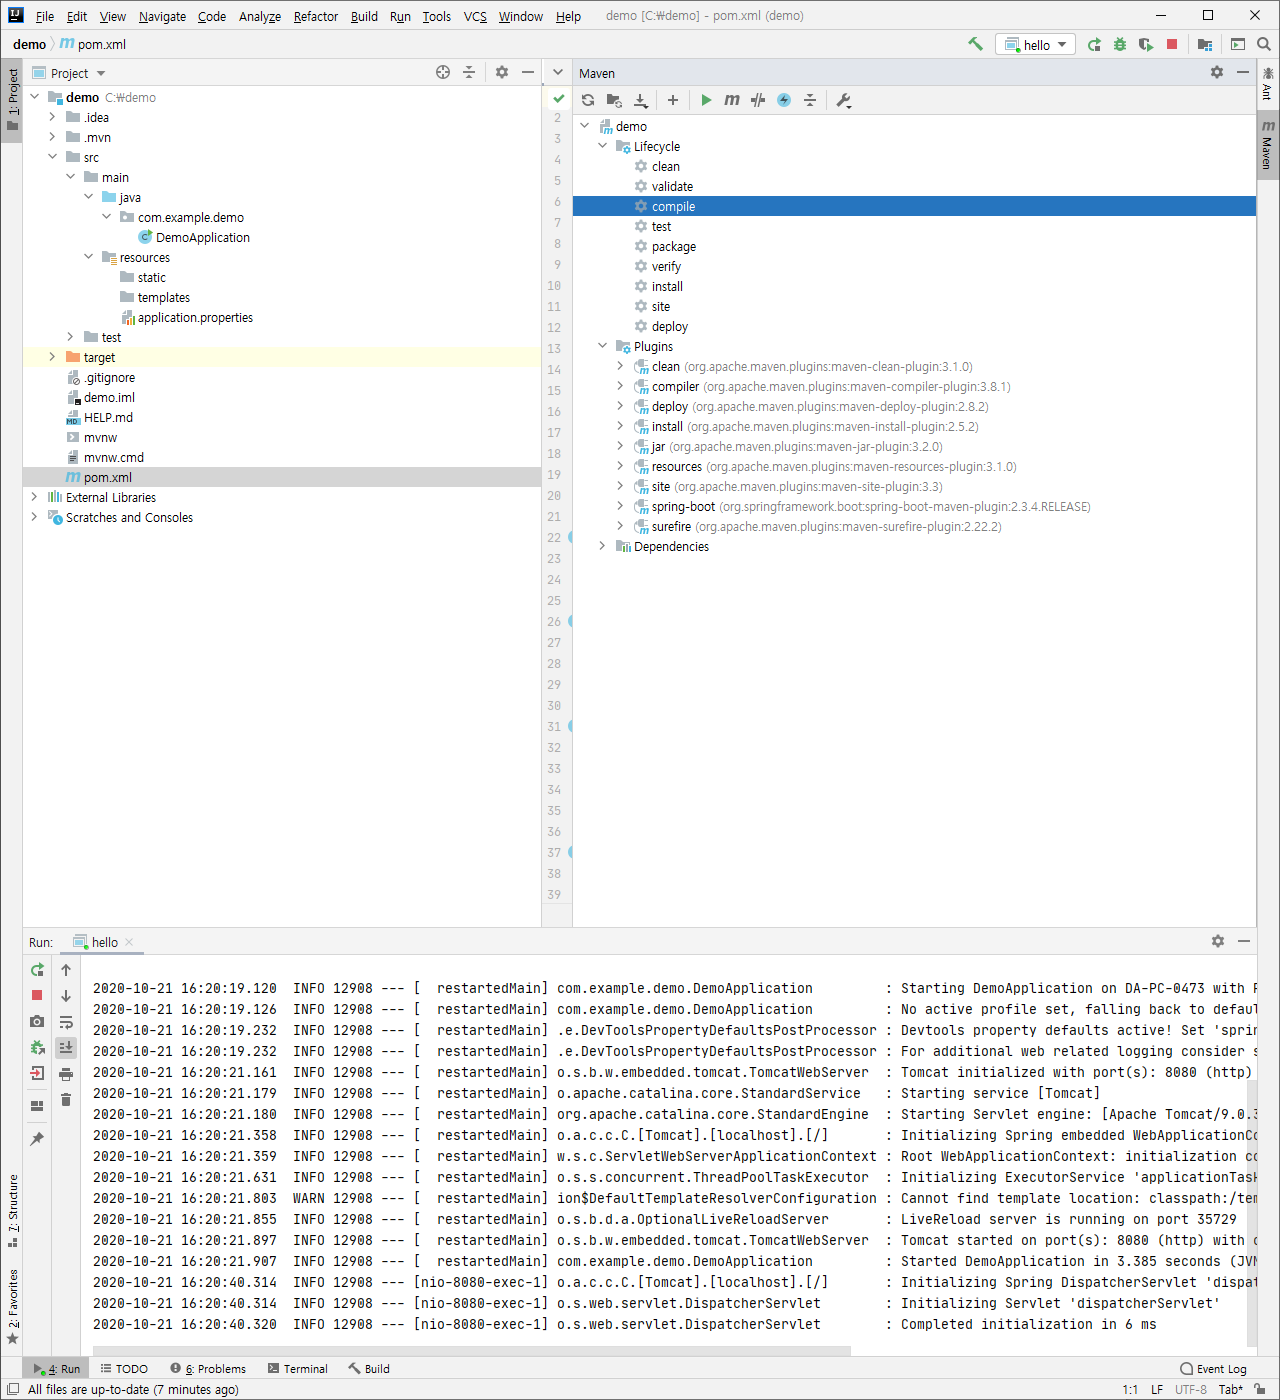Open the Structure side tool window

[x=12, y=1211]
